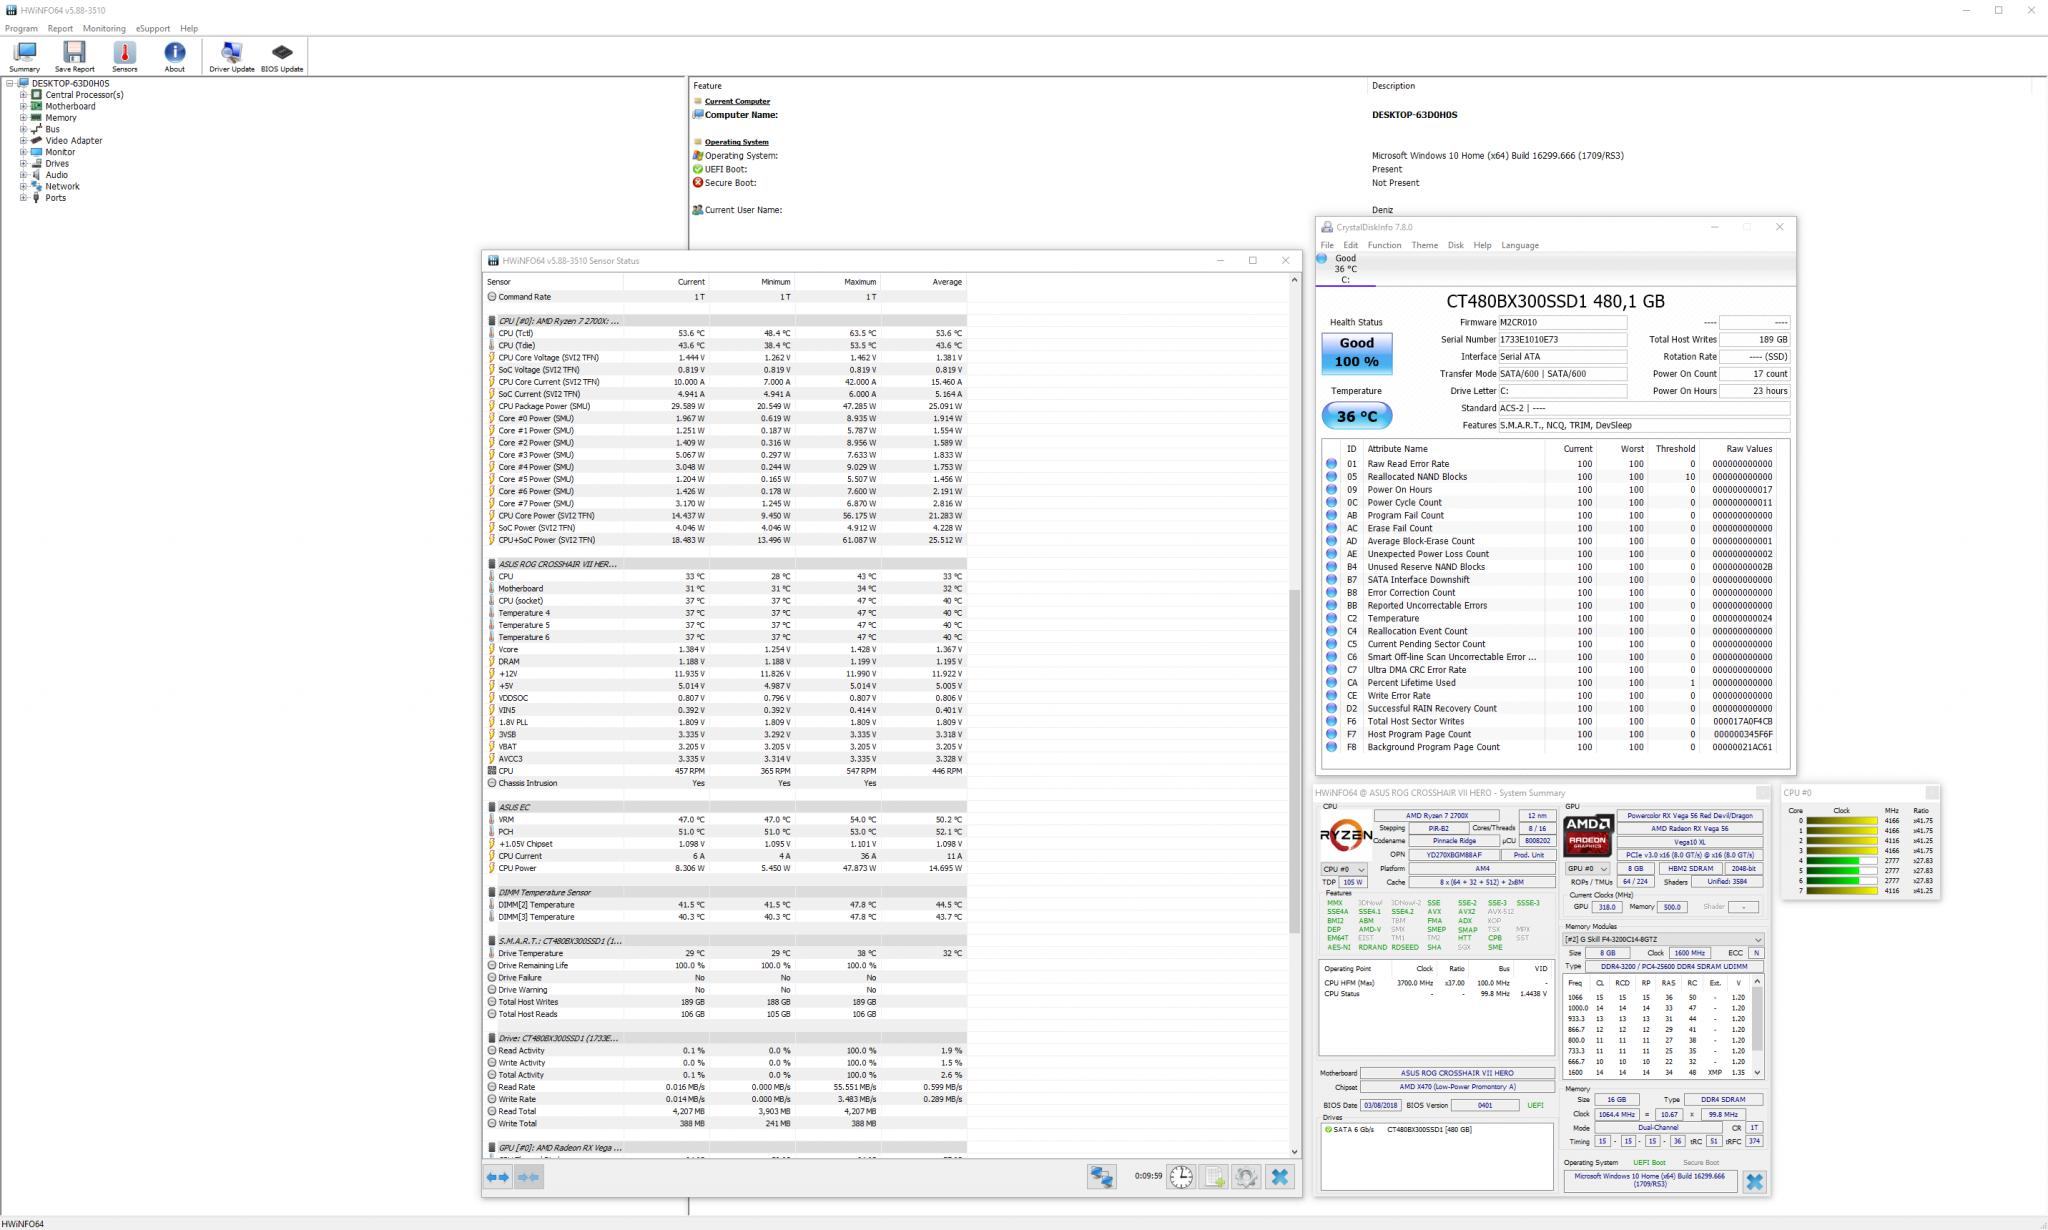The width and height of the screenshot is (2048, 1230).
Task: Click the Sensor Status scroll-up arrow
Action: pyautogui.click(x=1294, y=280)
